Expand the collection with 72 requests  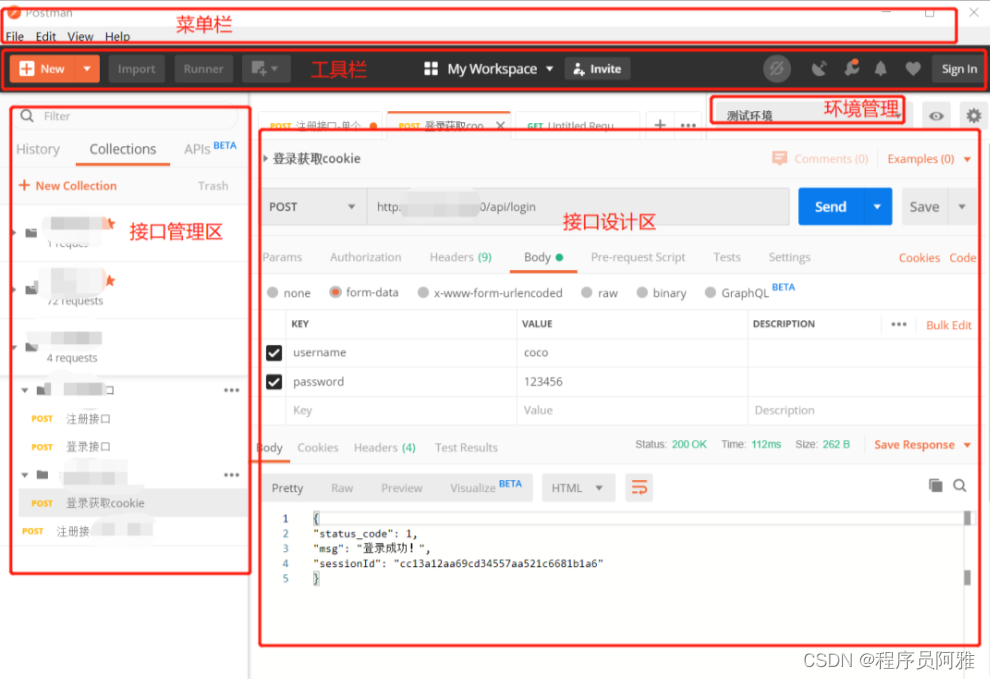[14, 289]
